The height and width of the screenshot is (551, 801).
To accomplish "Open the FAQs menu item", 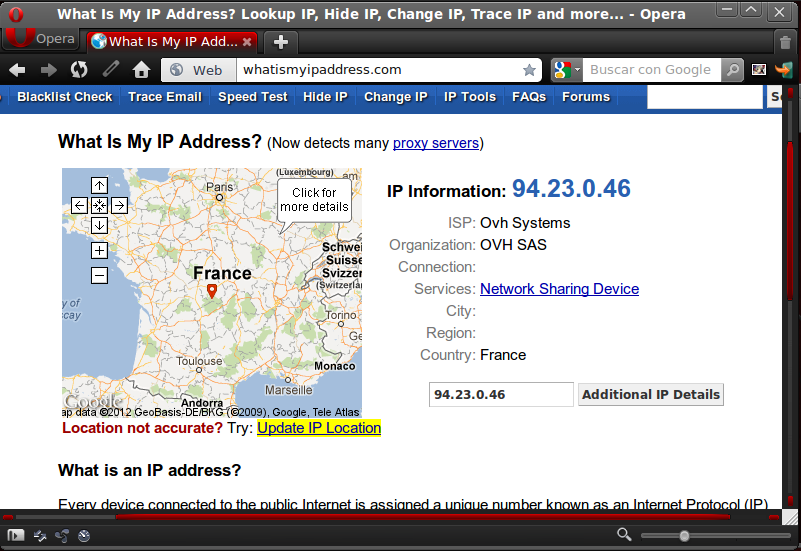I will click(x=529, y=97).
